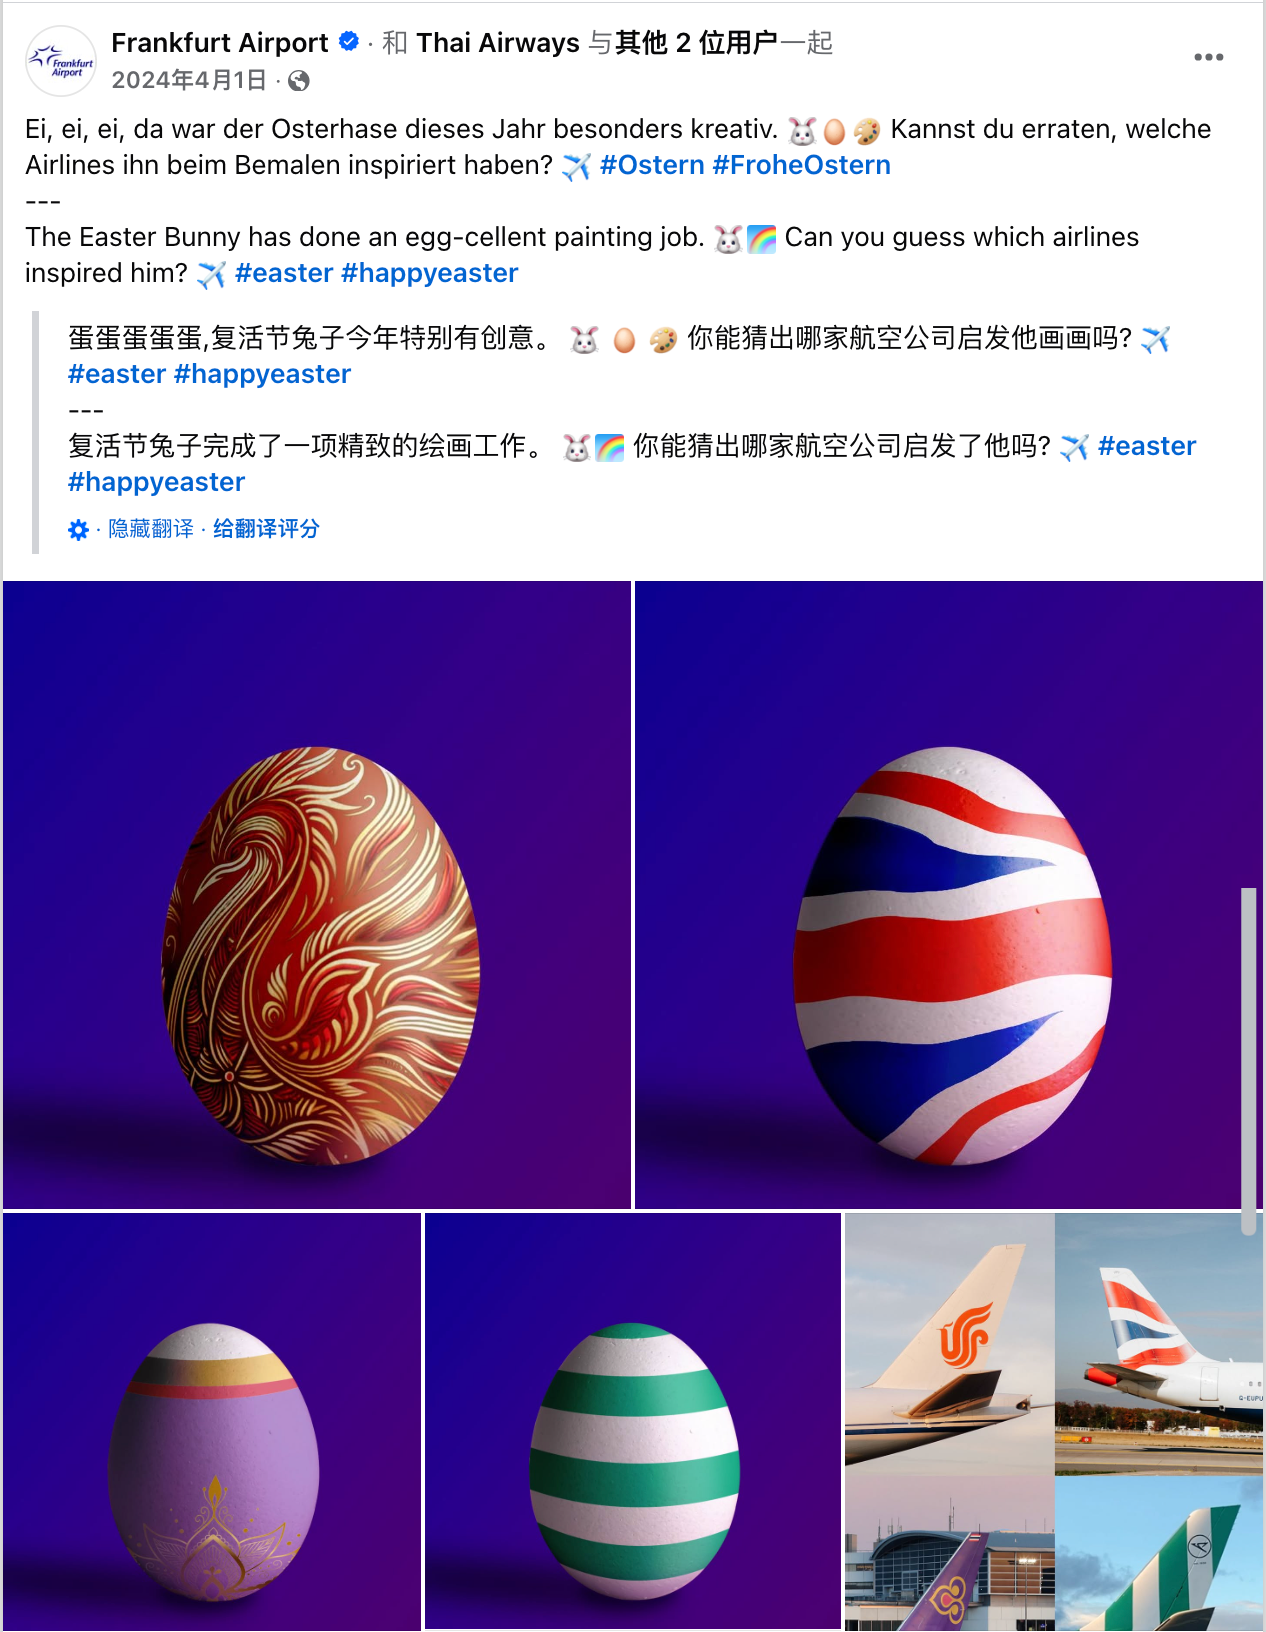
Task: Click #happyeaster in the English text
Action: click(x=429, y=273)
